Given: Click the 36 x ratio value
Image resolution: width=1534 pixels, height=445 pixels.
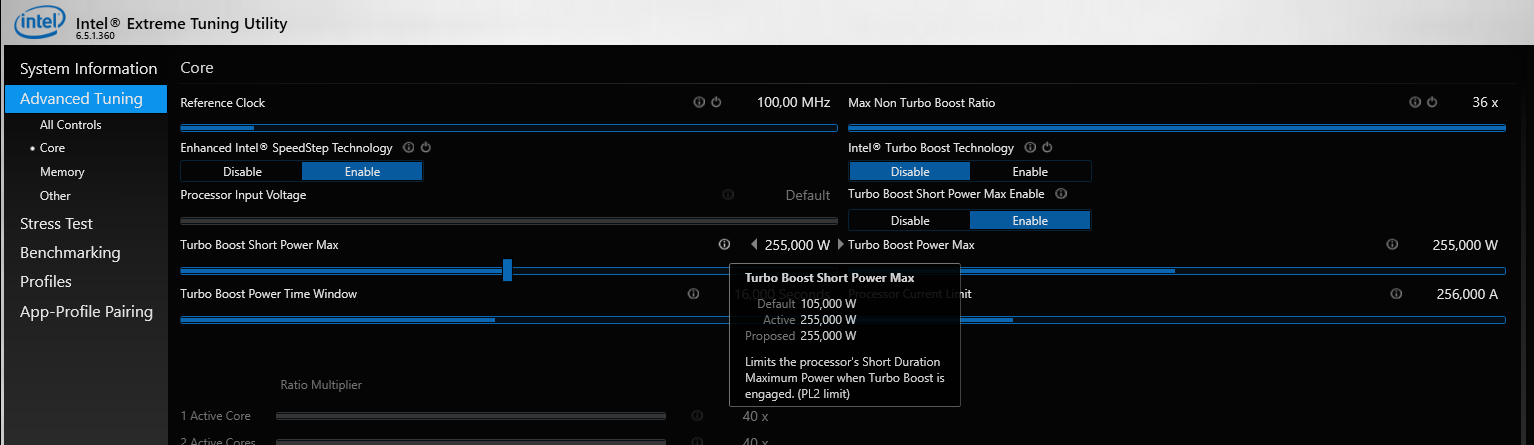Looking at the screenshot, I should (x=1485, y=102).
